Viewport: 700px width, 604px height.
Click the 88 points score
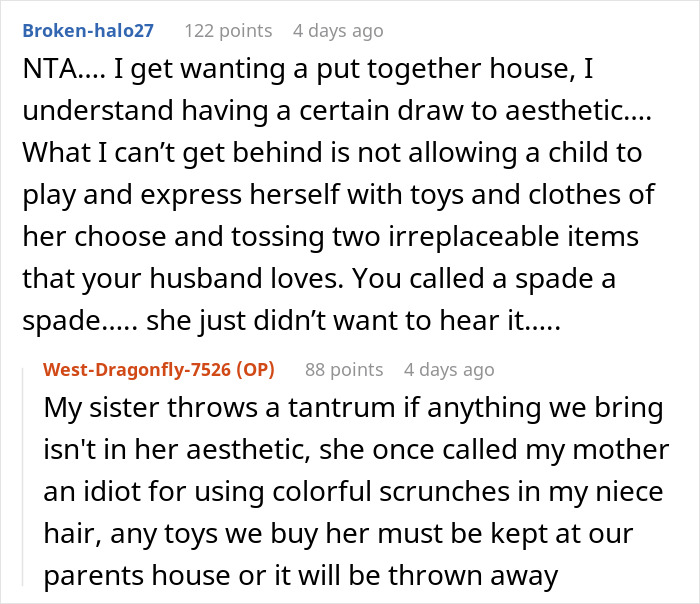coord(344,370)
